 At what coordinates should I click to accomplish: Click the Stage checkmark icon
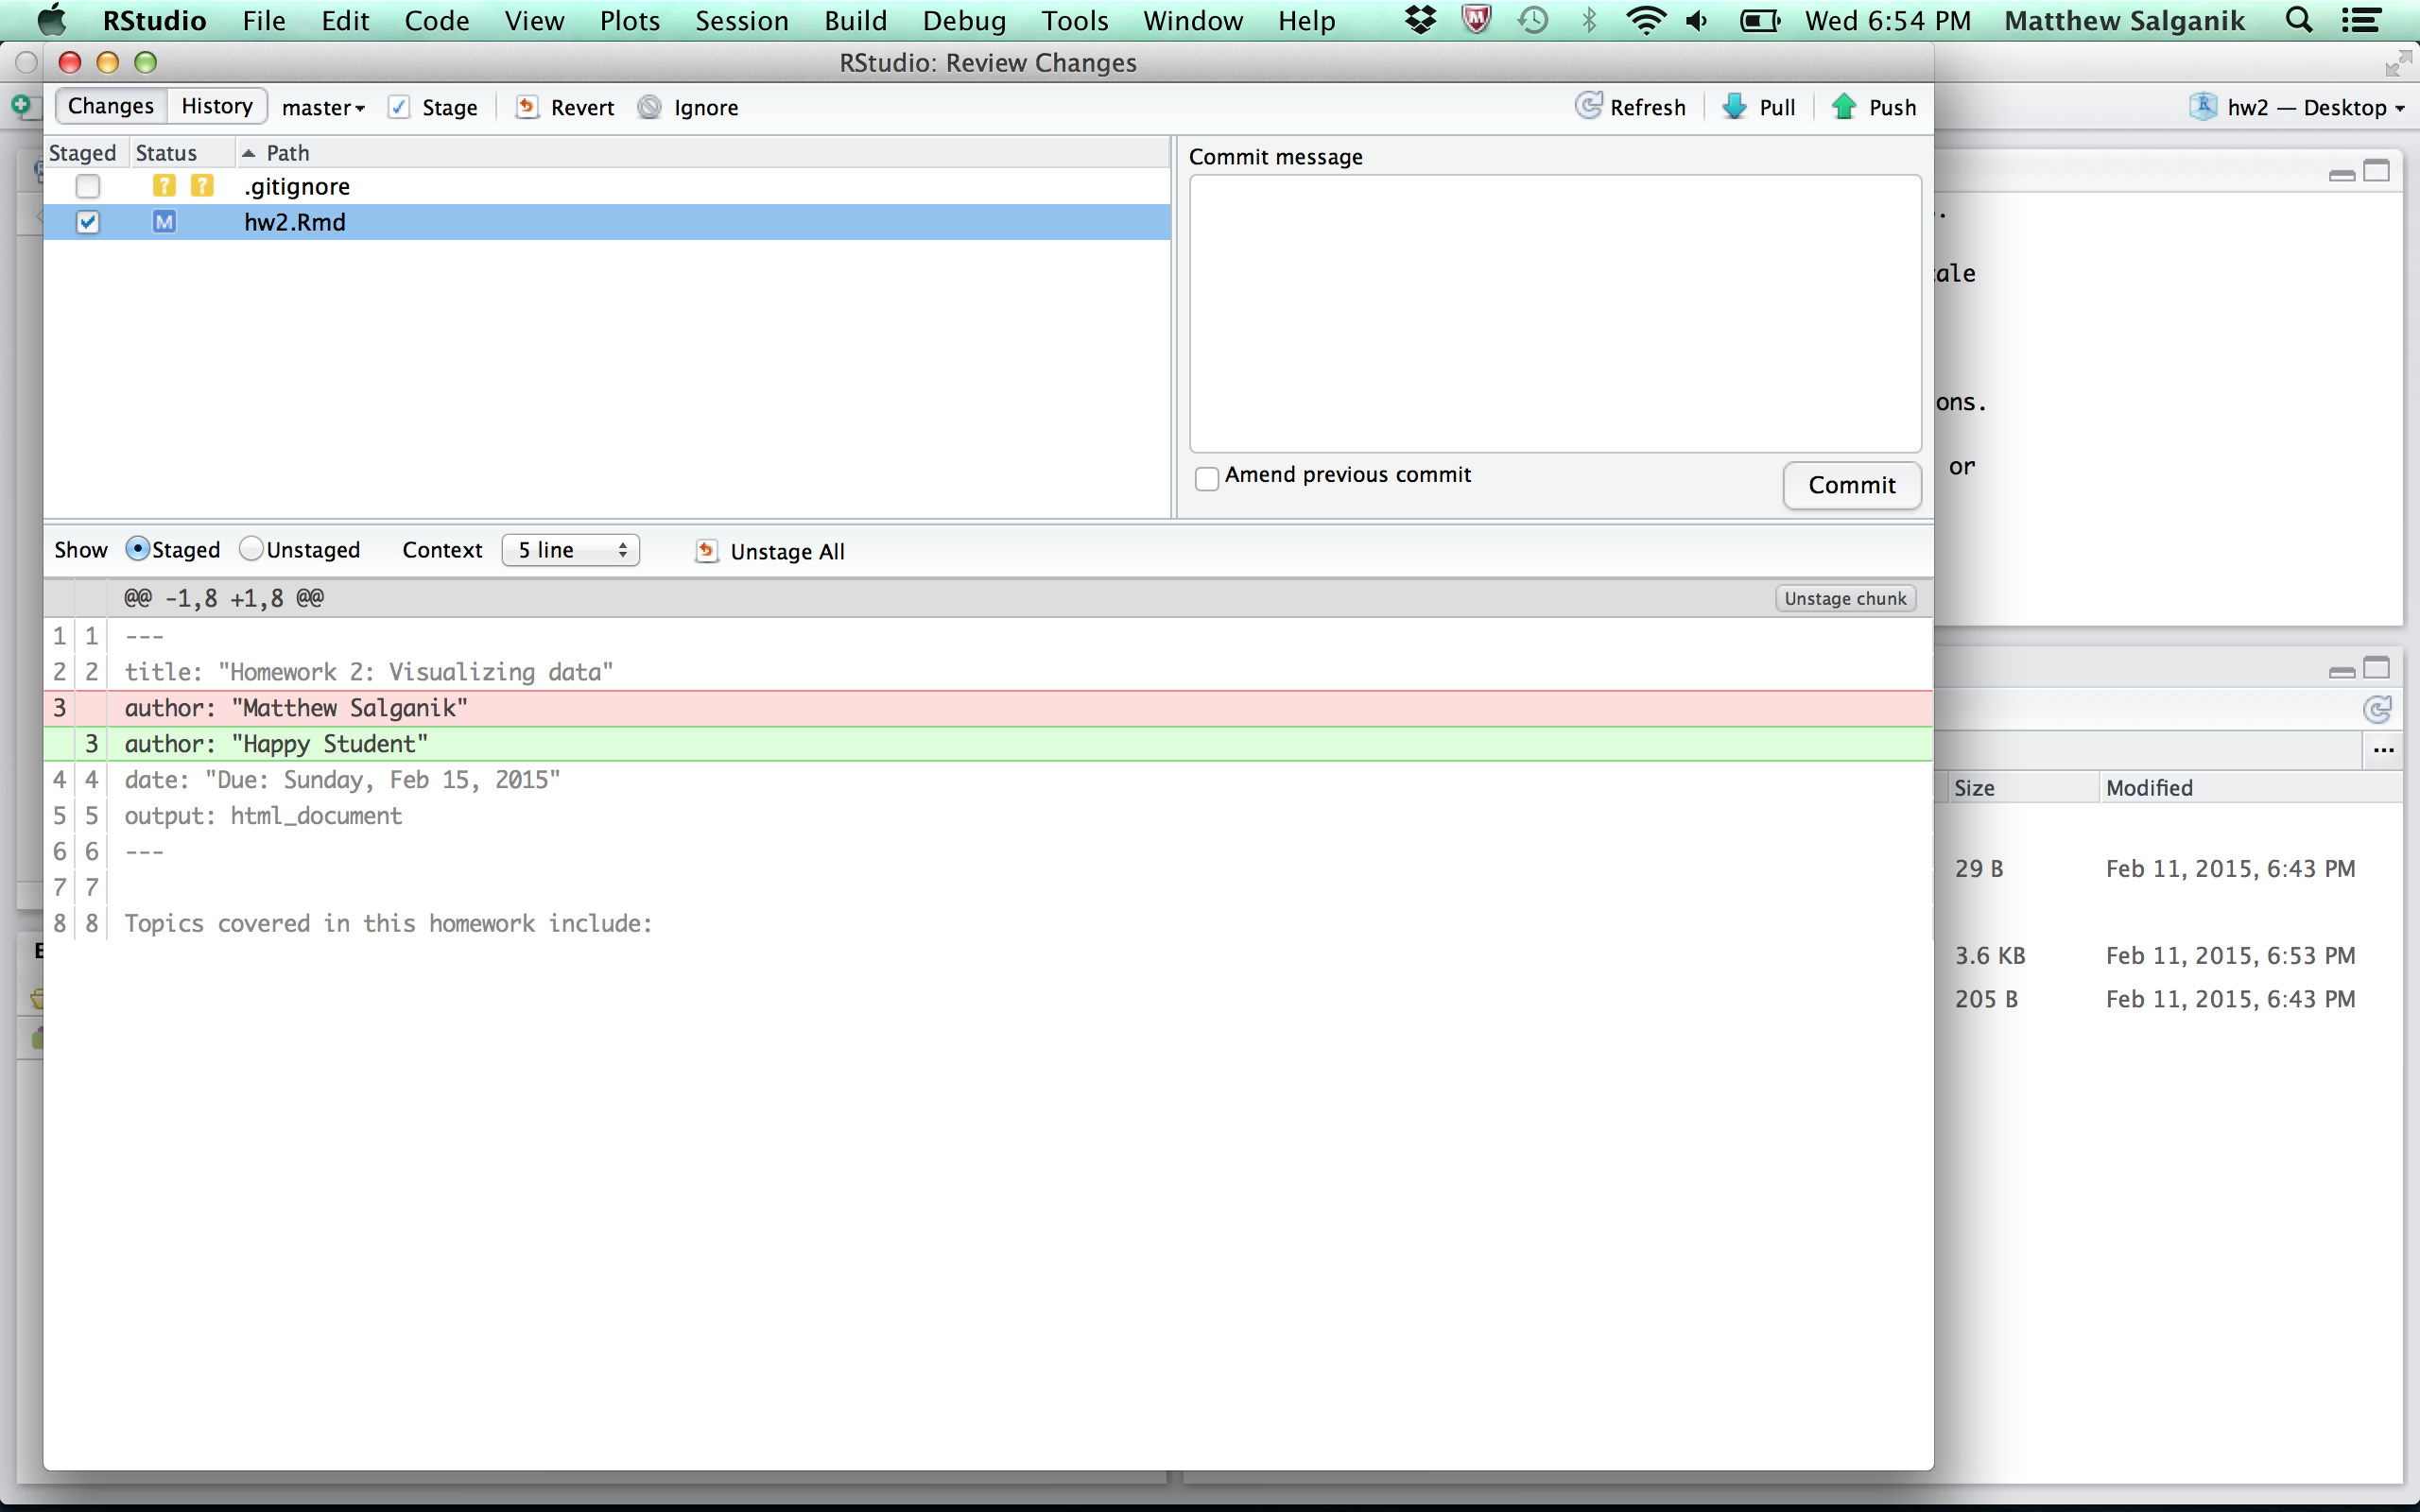(399, 107)
